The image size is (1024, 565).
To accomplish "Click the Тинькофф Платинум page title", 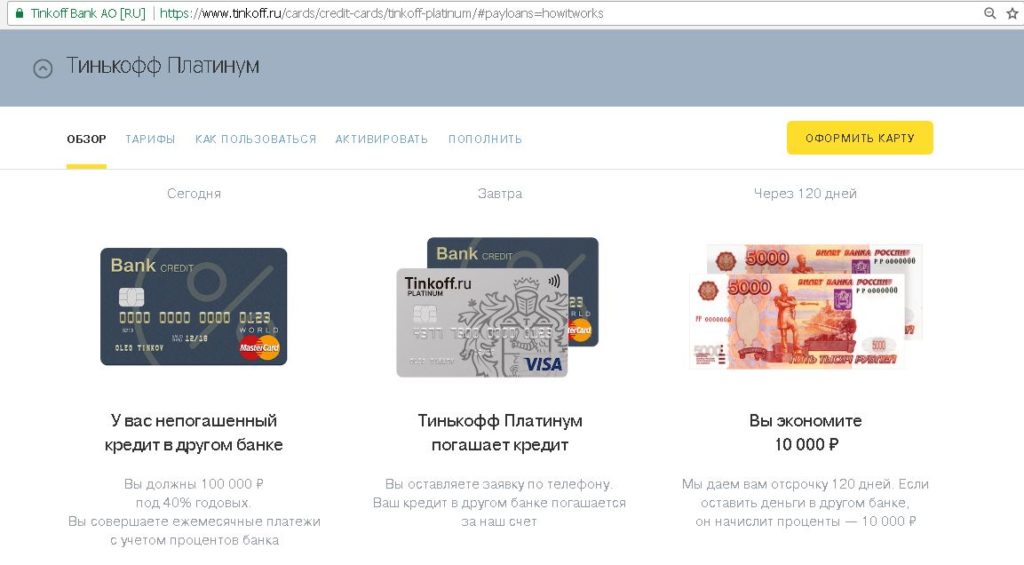I will point(163,66).
